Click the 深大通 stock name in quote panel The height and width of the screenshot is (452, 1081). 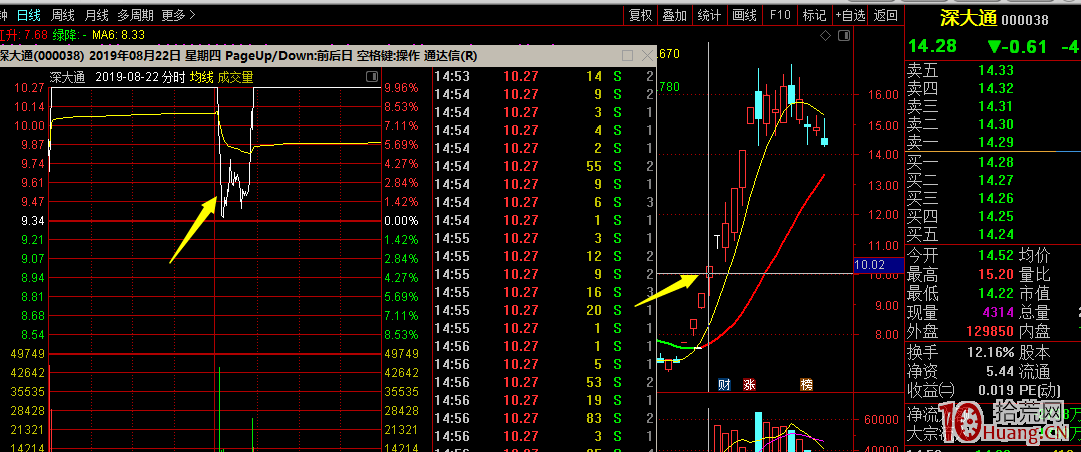pyautogui.click(x=969, y=19)
